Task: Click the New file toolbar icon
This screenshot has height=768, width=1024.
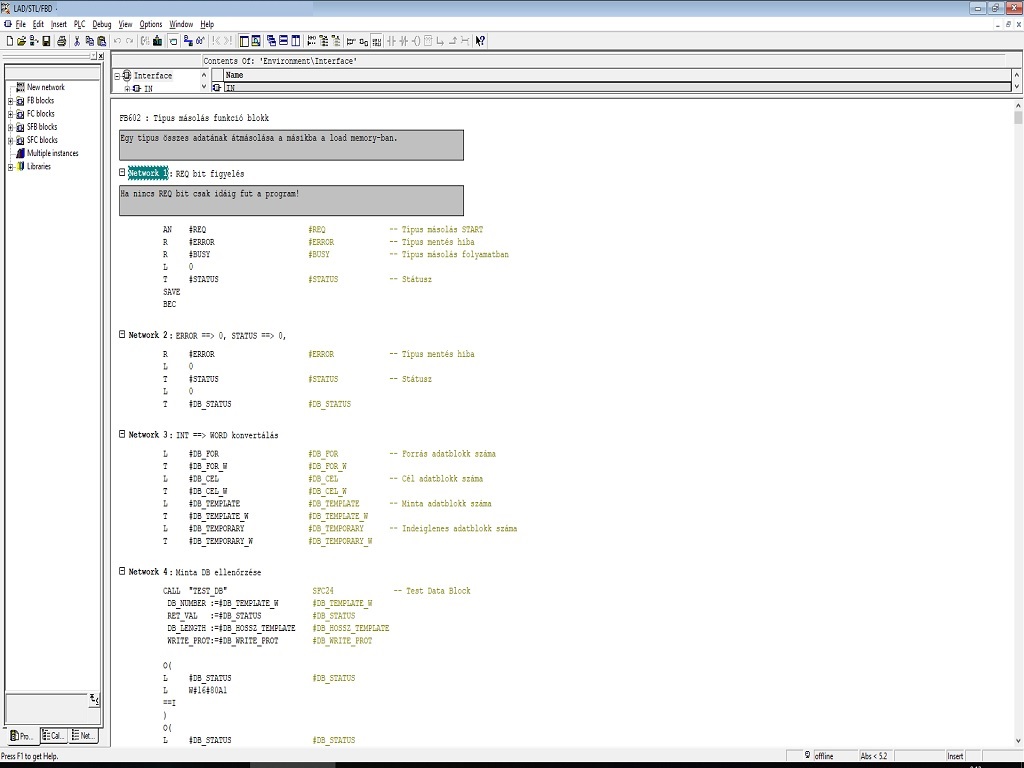Action: point(9,41)
